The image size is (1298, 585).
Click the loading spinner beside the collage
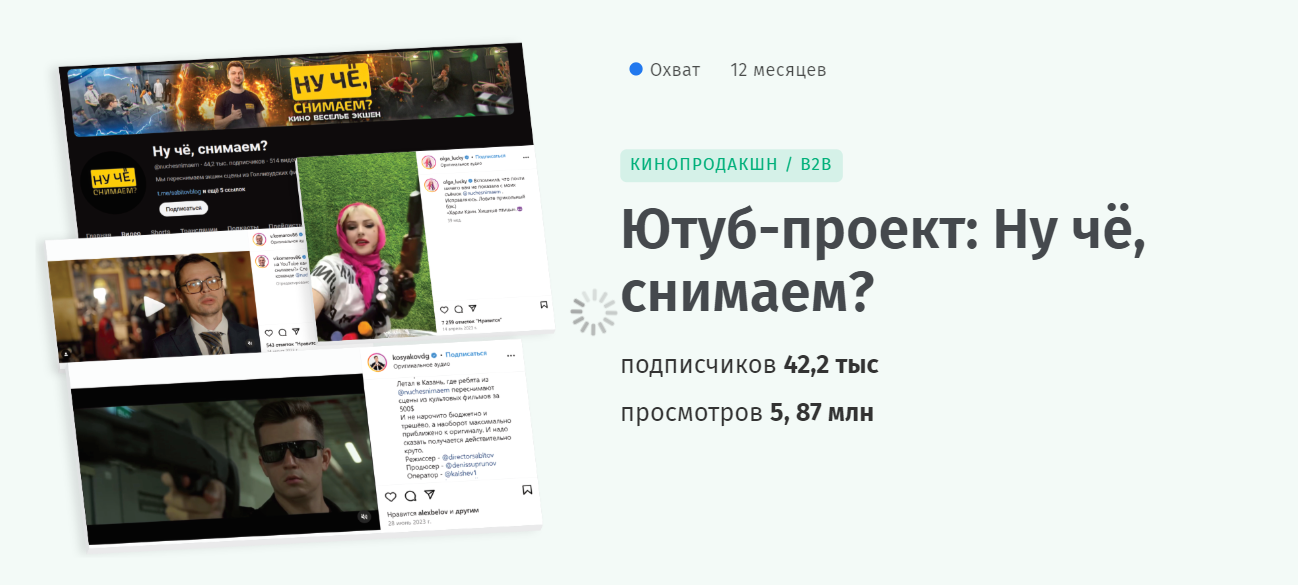(594, 313)
